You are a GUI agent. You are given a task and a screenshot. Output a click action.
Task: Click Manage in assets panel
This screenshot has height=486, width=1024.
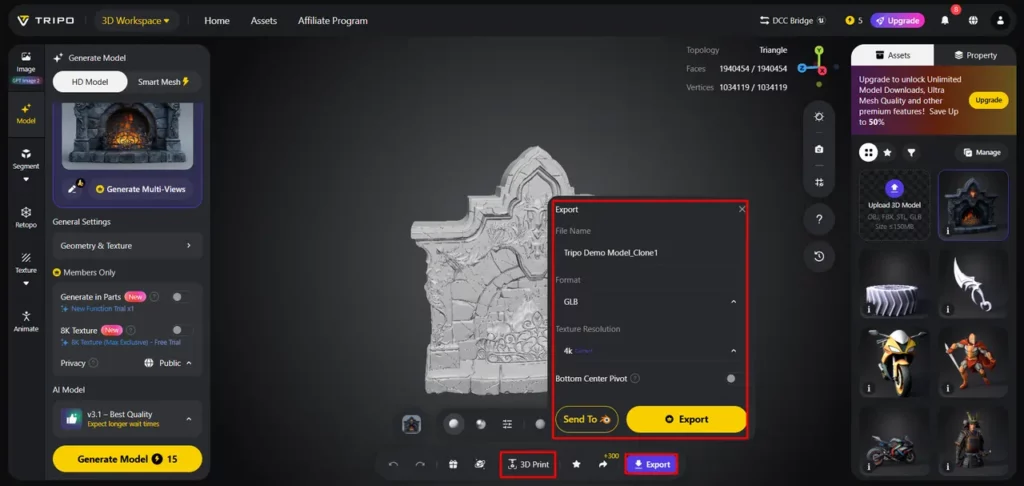pyautogui.click(x=981, y=152)
